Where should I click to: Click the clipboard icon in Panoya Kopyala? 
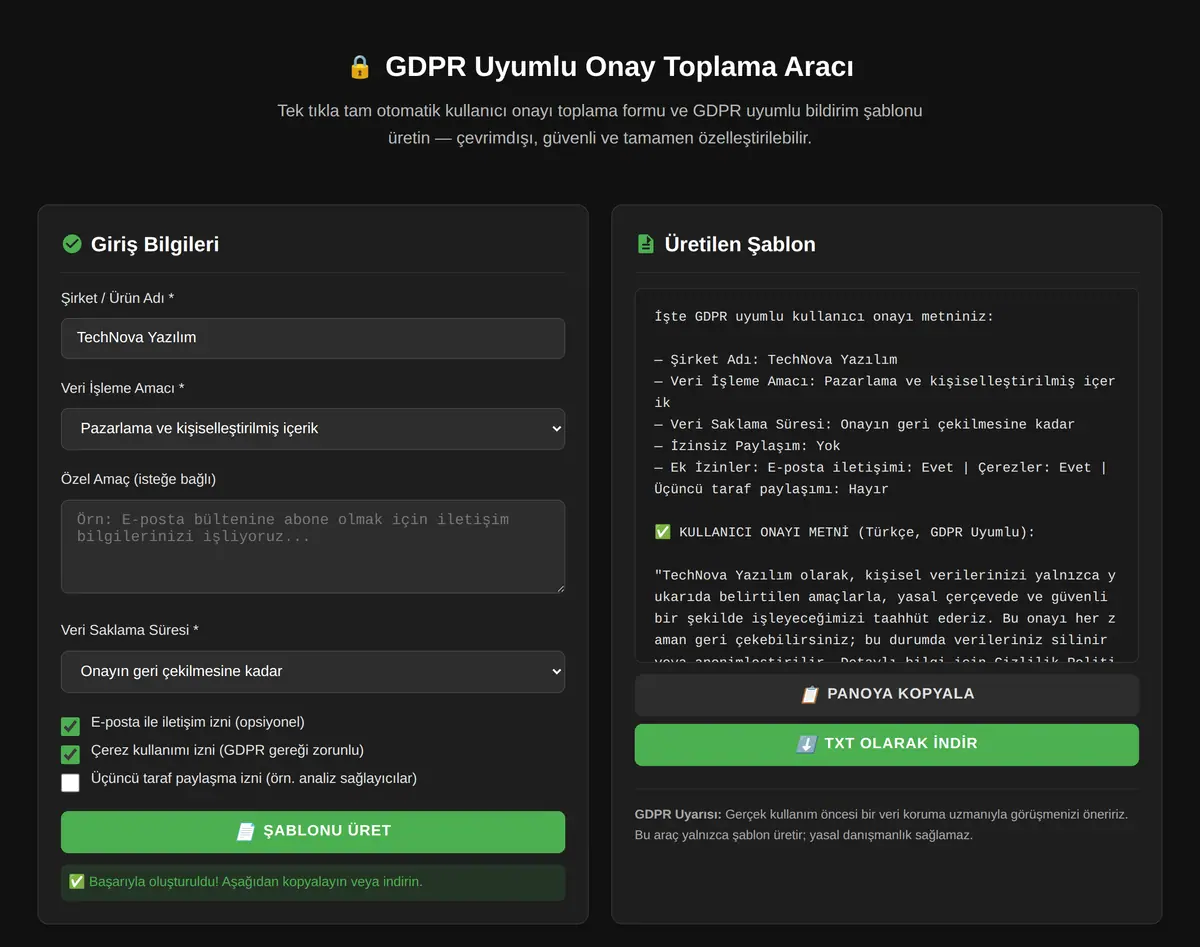pos(810,694)
